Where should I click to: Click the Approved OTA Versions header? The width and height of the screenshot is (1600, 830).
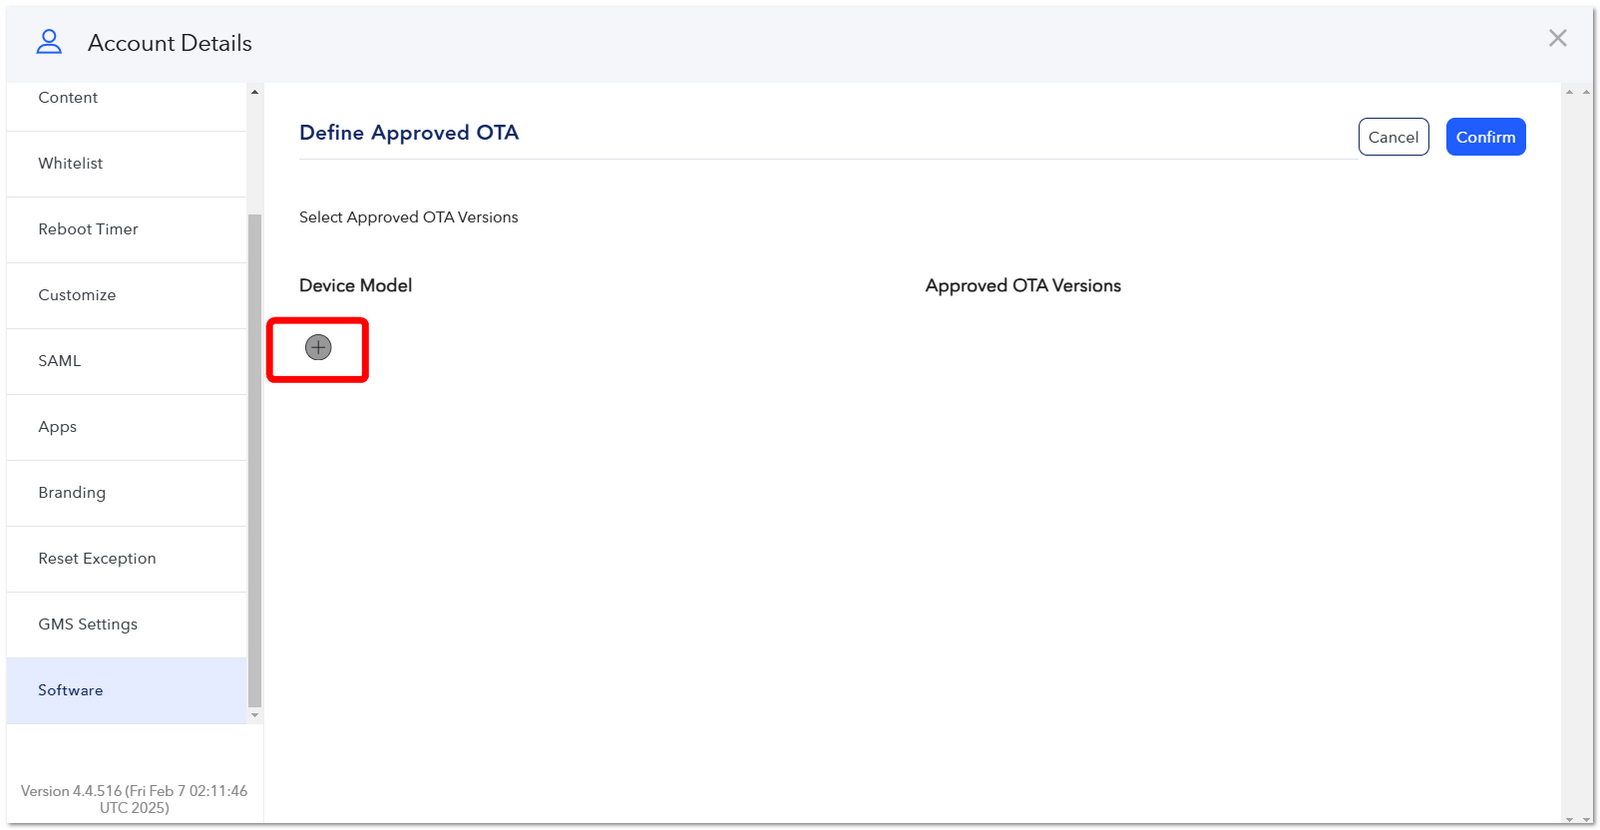tap(1023, 286)
